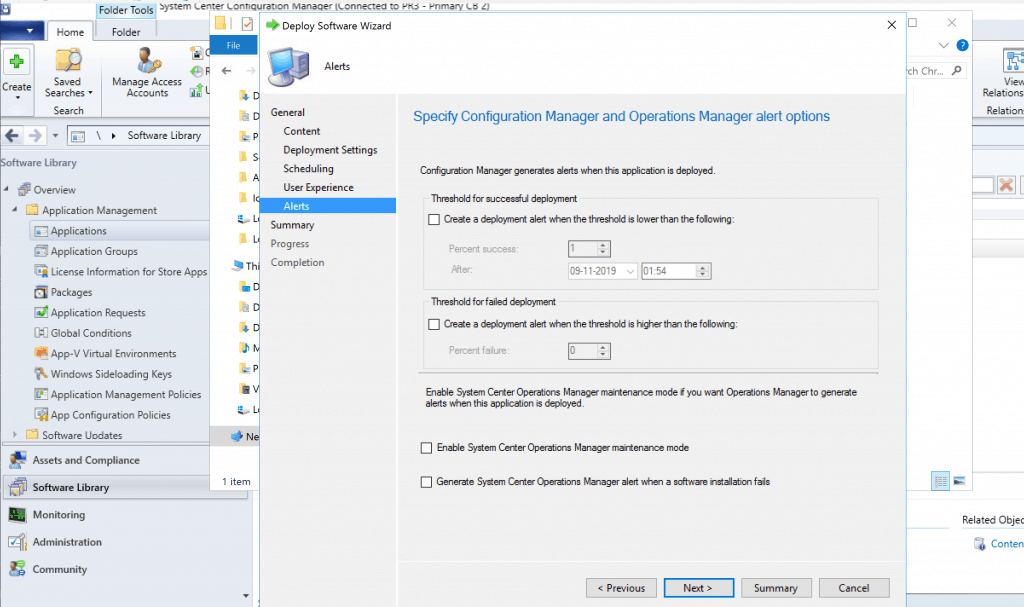Click the search magnifier icon in SCCM
Viewport: 1024px width, 607px height.
[957, 71]
